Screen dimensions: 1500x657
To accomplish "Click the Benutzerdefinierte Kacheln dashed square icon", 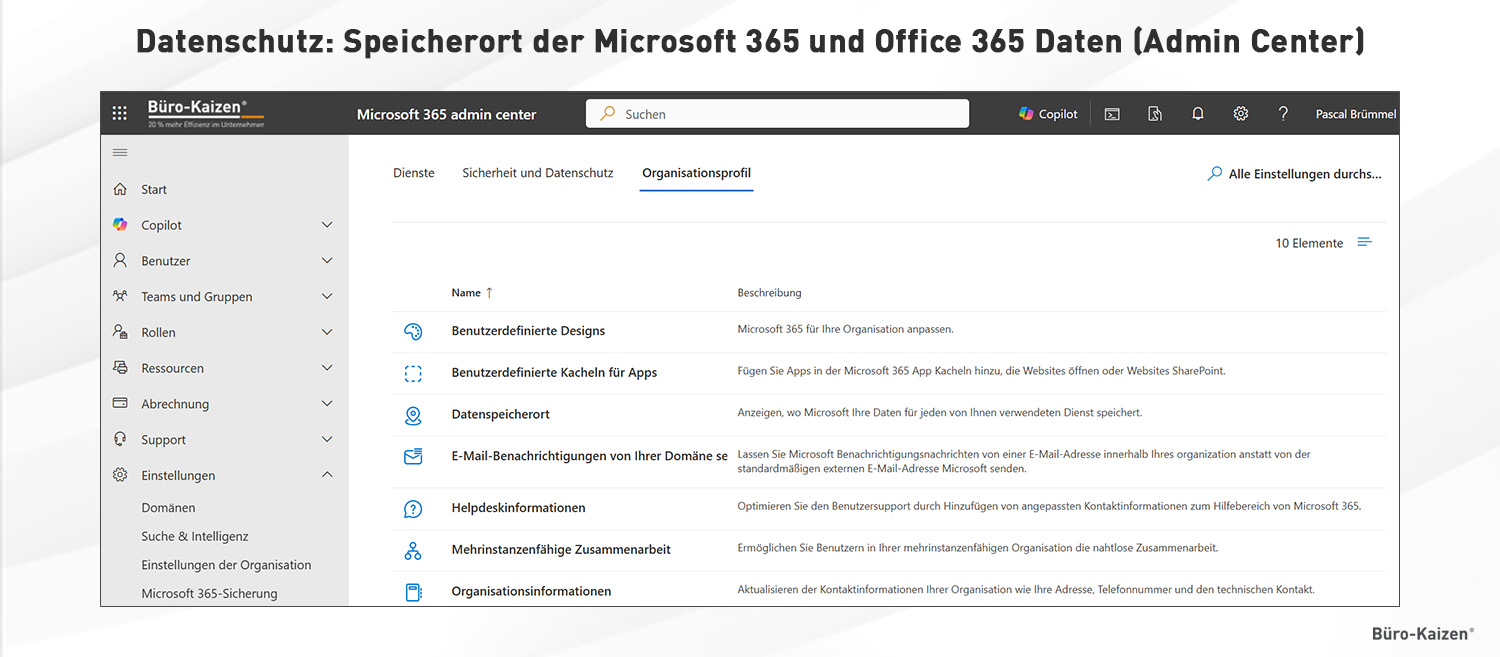I will (413, 373).
